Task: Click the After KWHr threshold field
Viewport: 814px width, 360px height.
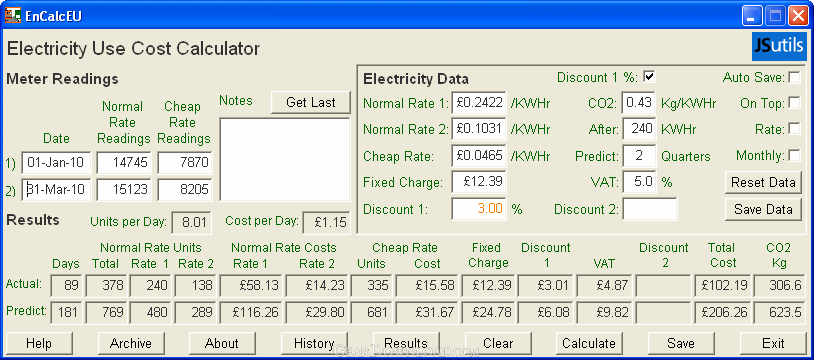Action: click(639, 129)
